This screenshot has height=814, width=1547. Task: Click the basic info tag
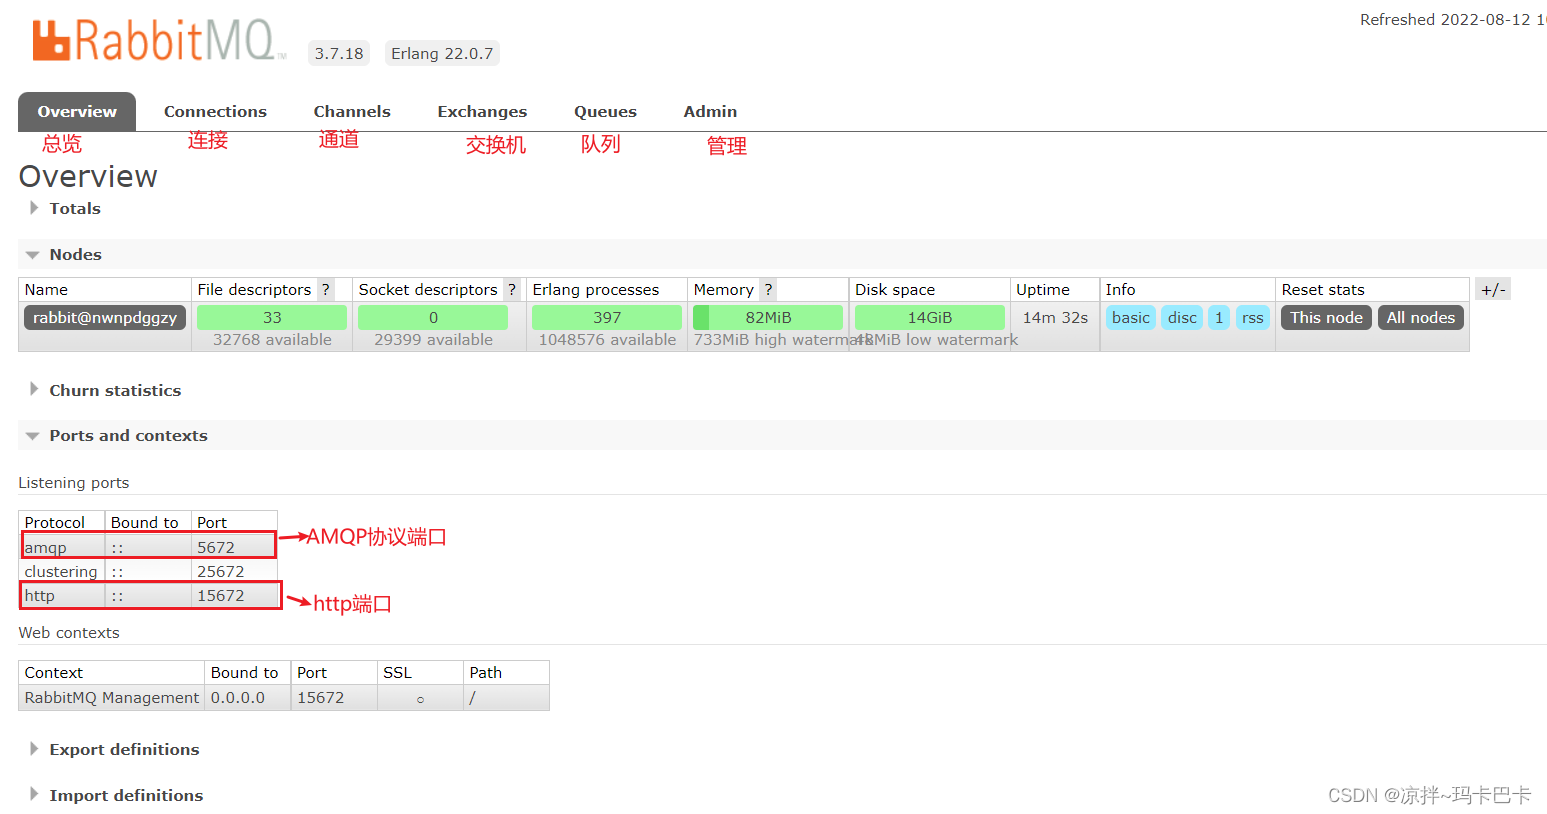(x=1131, y=318)
